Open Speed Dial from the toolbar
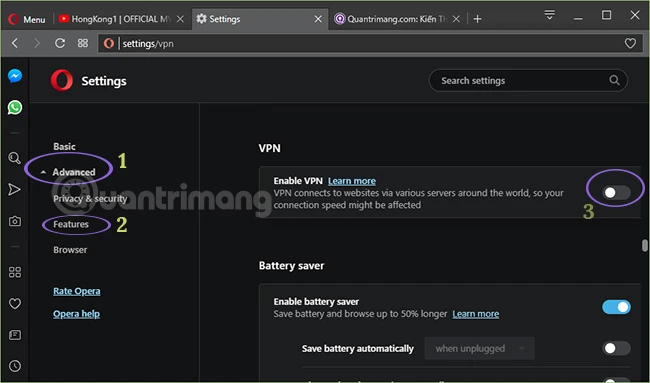The width and height of the screenshot is (650, 383). click(x=83, y=43)
